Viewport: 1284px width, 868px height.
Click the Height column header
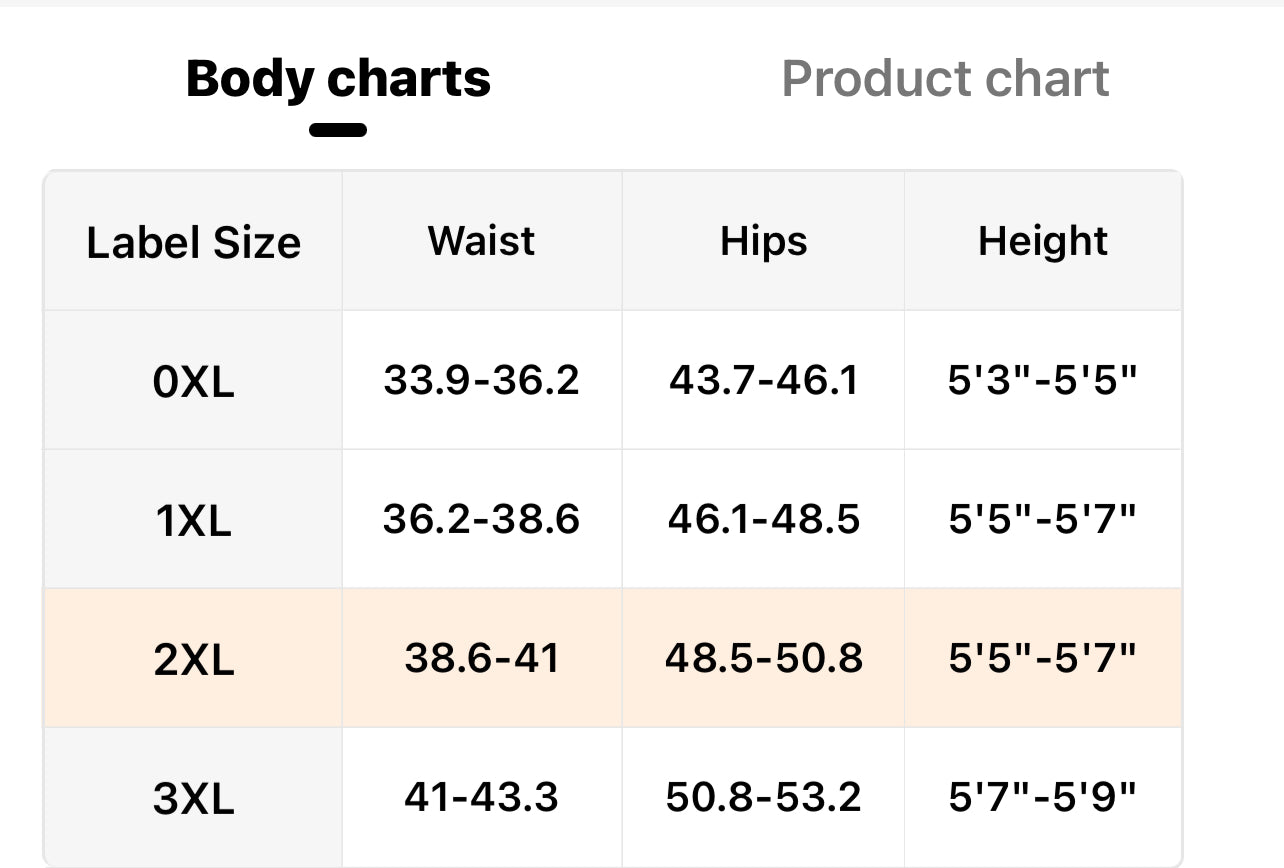point(1043,241)
